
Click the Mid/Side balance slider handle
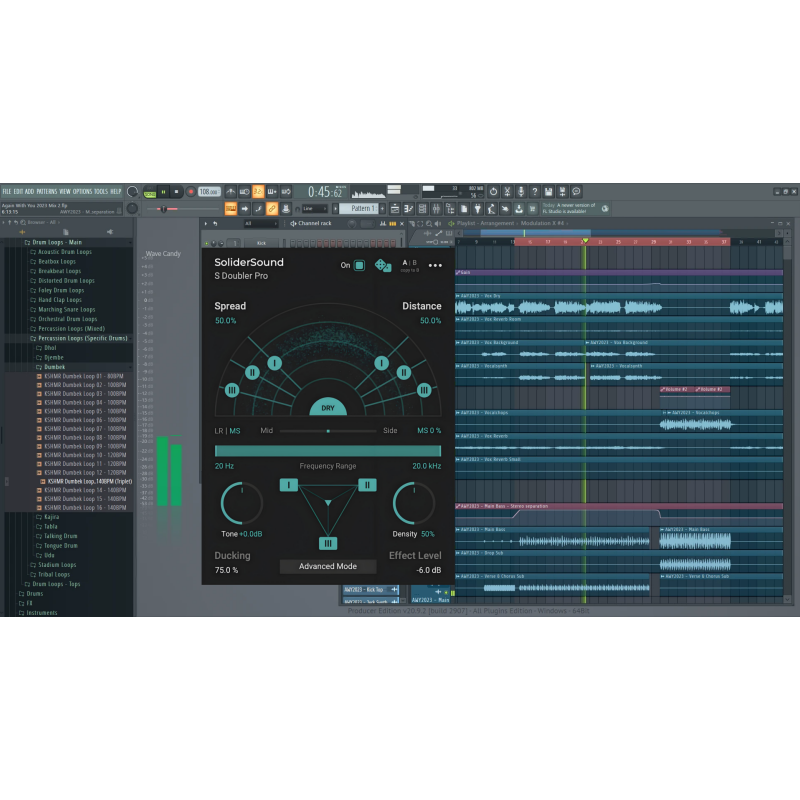pyautogui.click(x=328, y=431)
